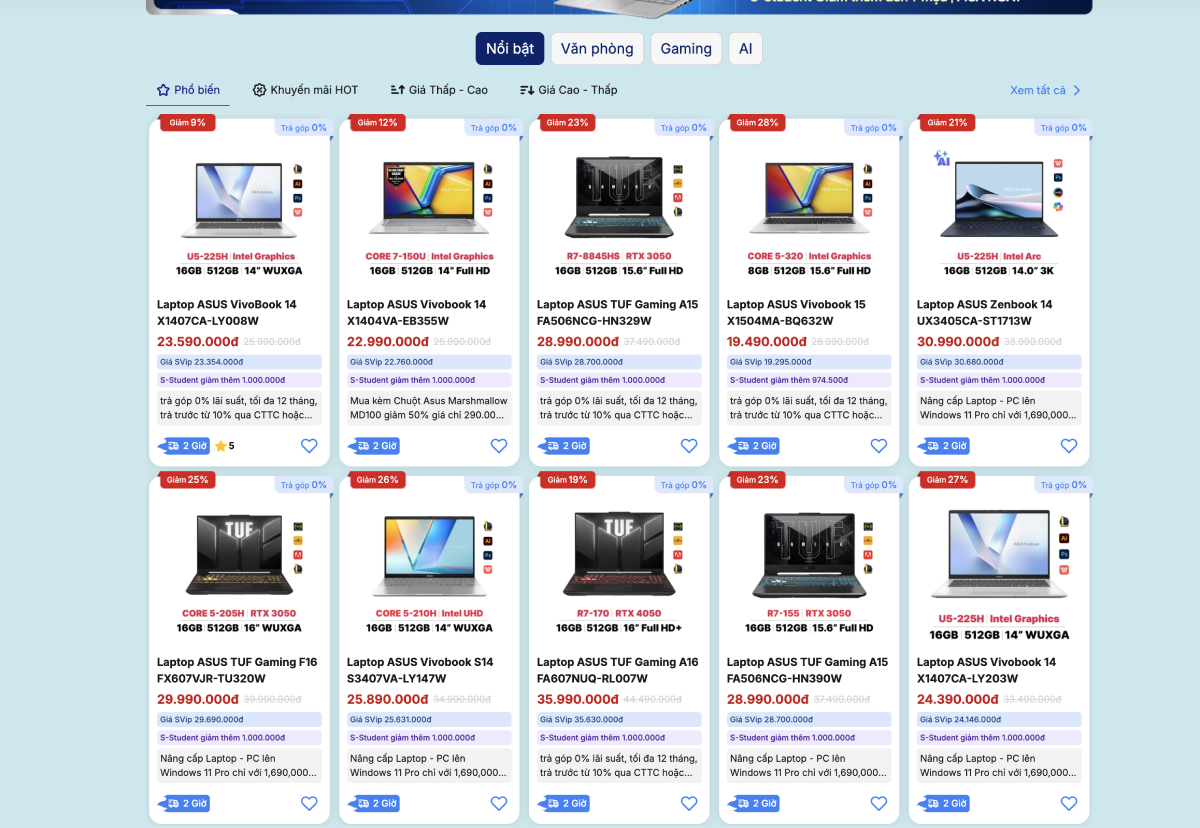Open the Văn phòng category tab
This screenshot has height=828, width=1200.
coord(597,48)
